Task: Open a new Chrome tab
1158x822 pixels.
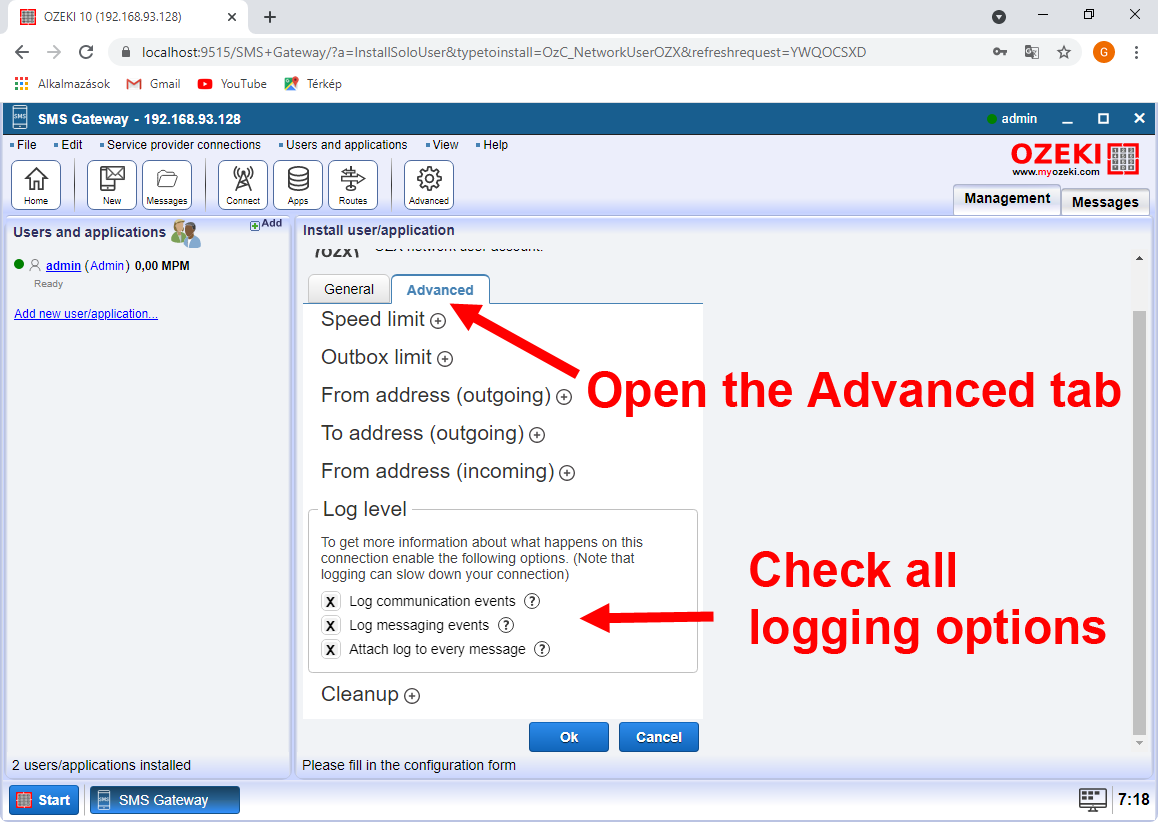Action: 270,16
